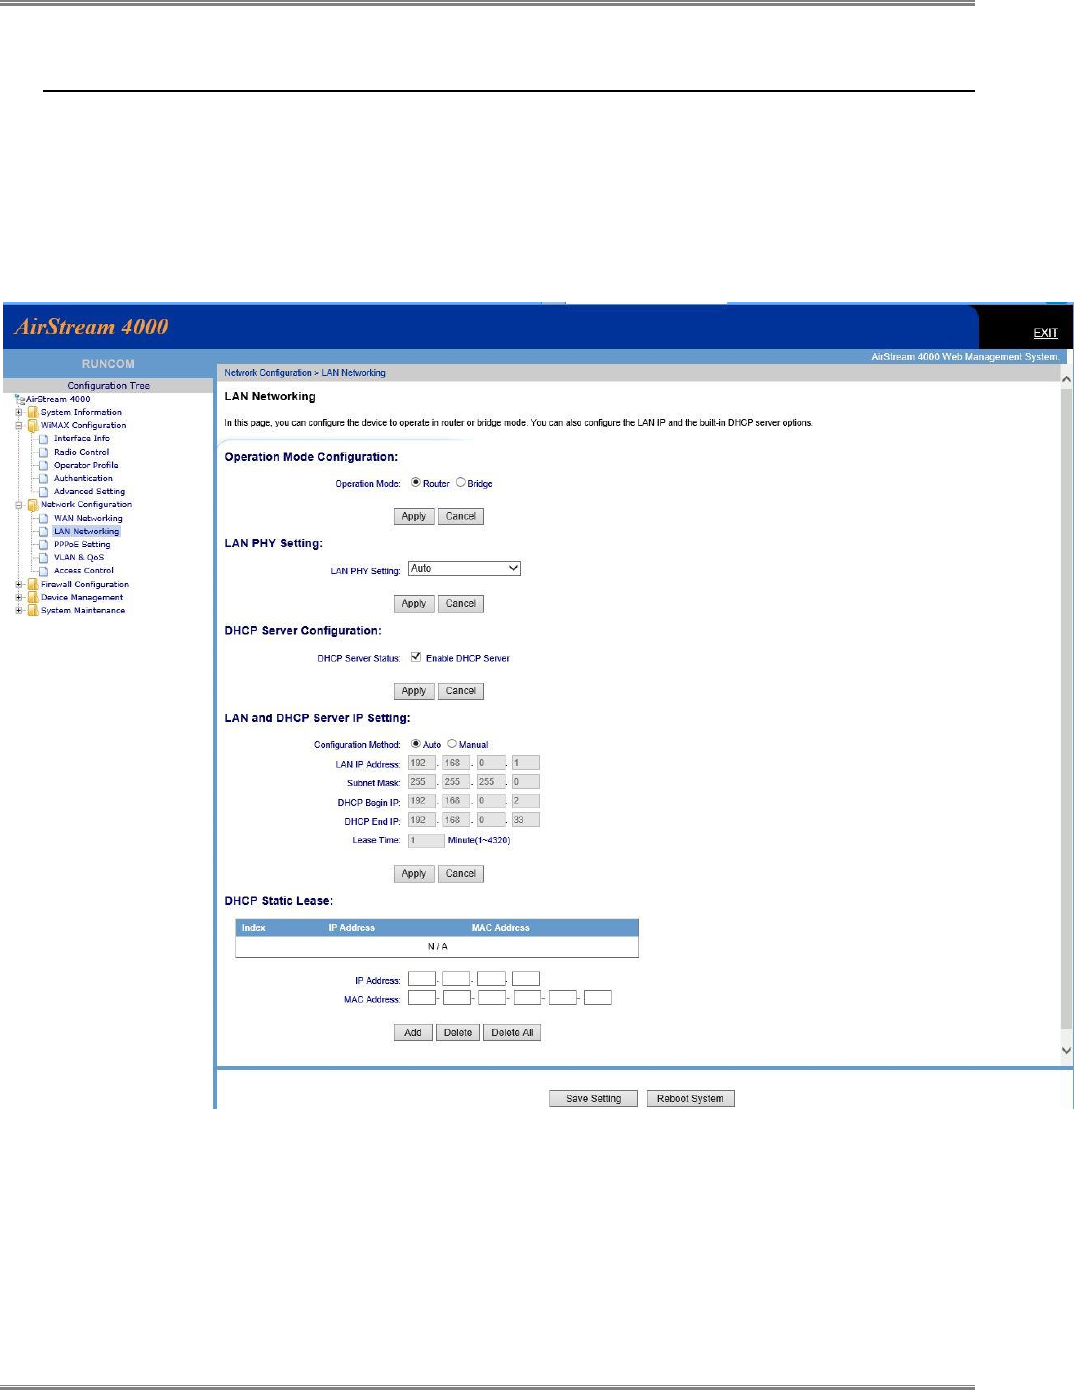Image resolution: width=1074 pixels, height=1390 pixels.
Task: Click the System Information folder icon
Action: point(33,412)
